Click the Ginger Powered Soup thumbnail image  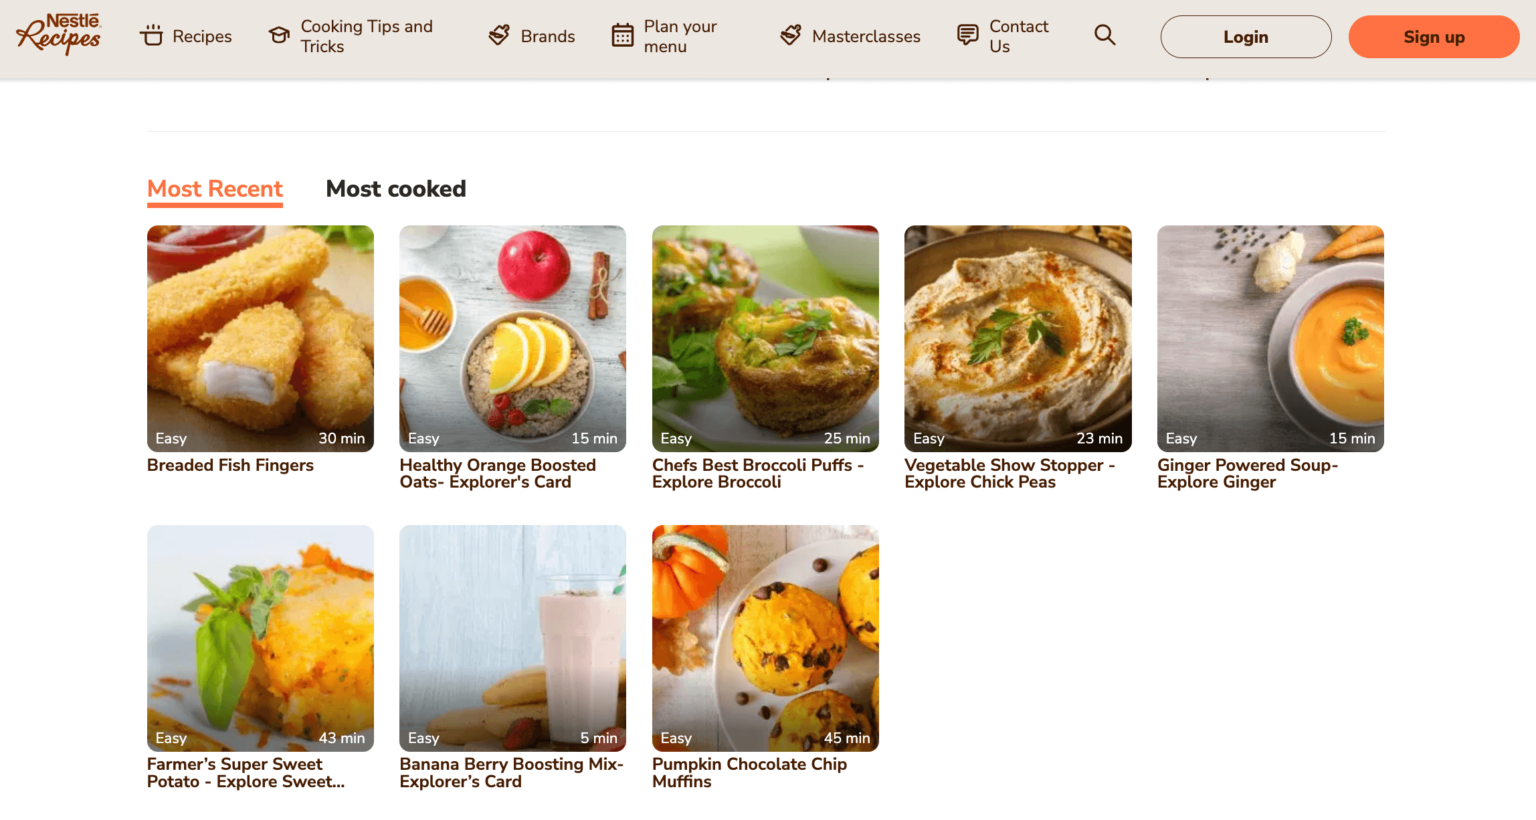(x=1270, y=338)
